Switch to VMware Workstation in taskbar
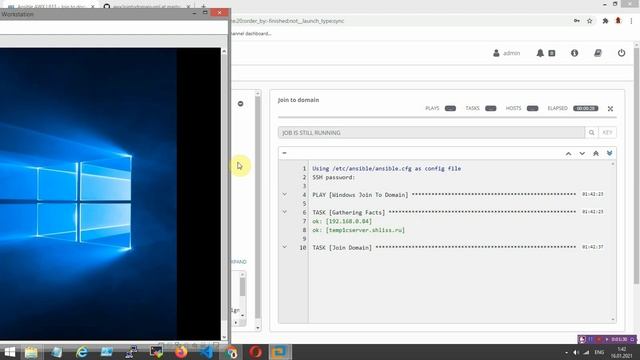The image size is (640, 360). pyautogui.click(x=280, y=352)
